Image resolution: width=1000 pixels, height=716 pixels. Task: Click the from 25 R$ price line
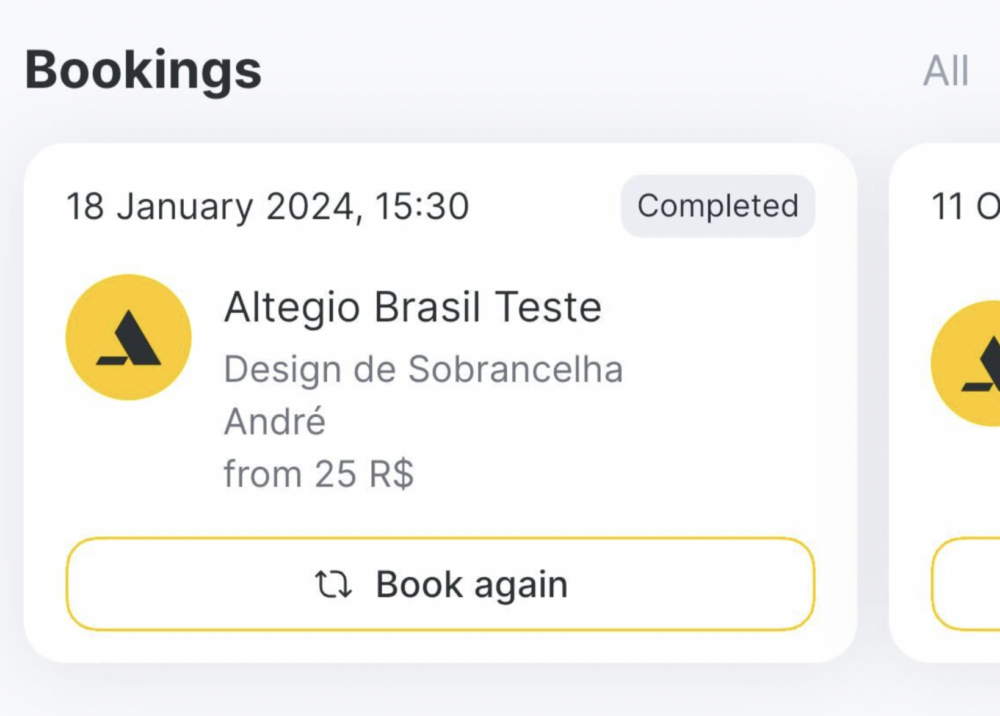[x=318, y=474]
